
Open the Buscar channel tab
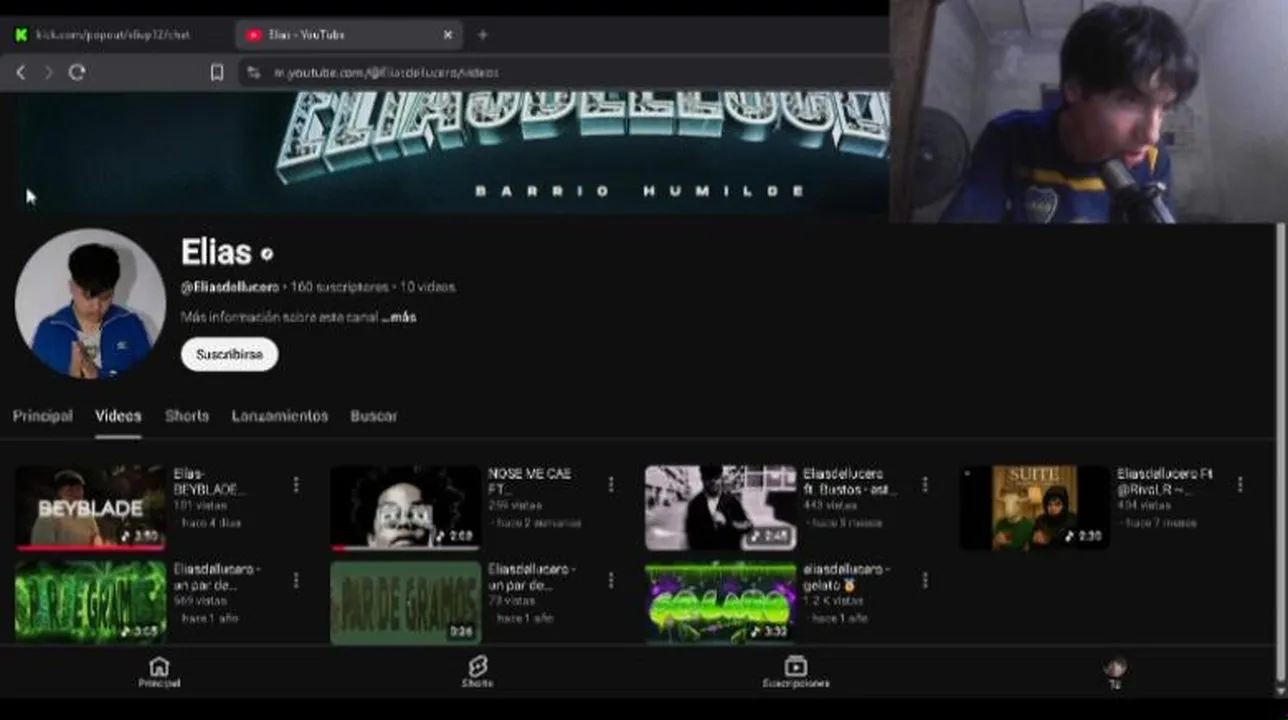tap(374, 416)
